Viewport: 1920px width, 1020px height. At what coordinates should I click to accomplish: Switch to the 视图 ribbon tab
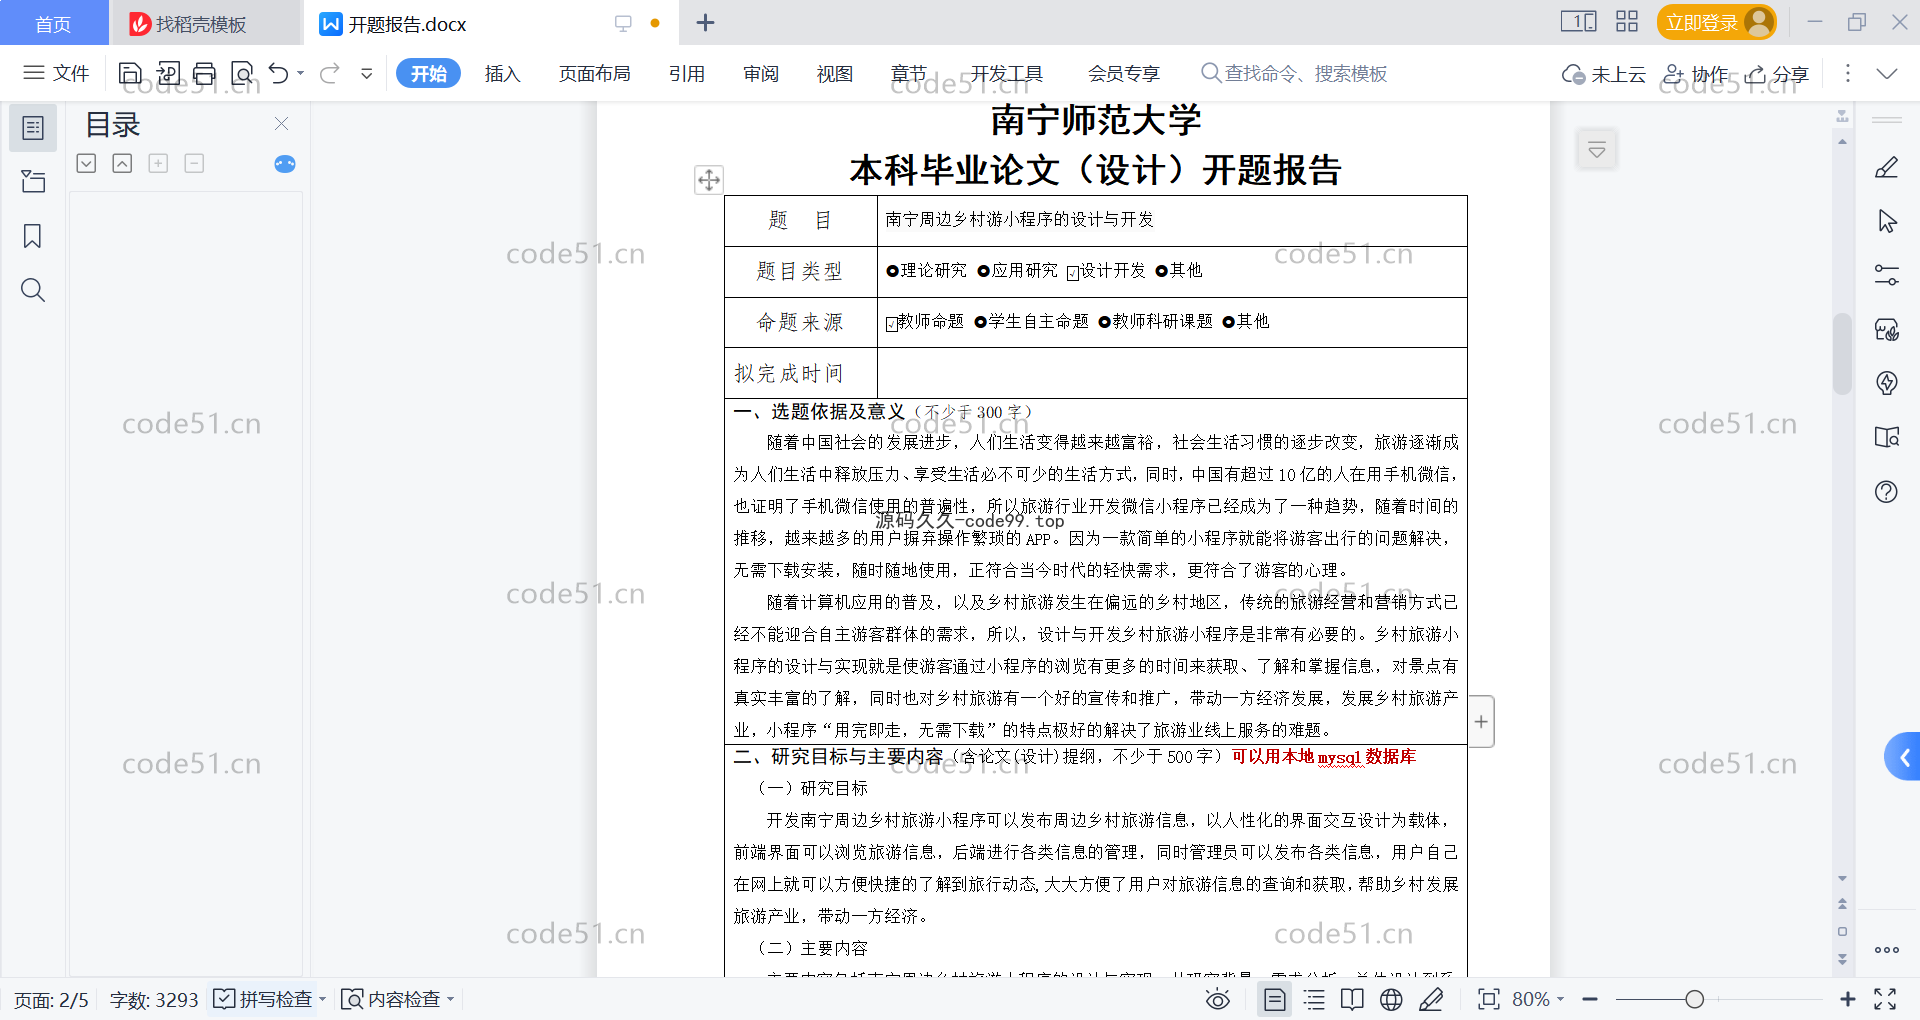click(835, 73)
